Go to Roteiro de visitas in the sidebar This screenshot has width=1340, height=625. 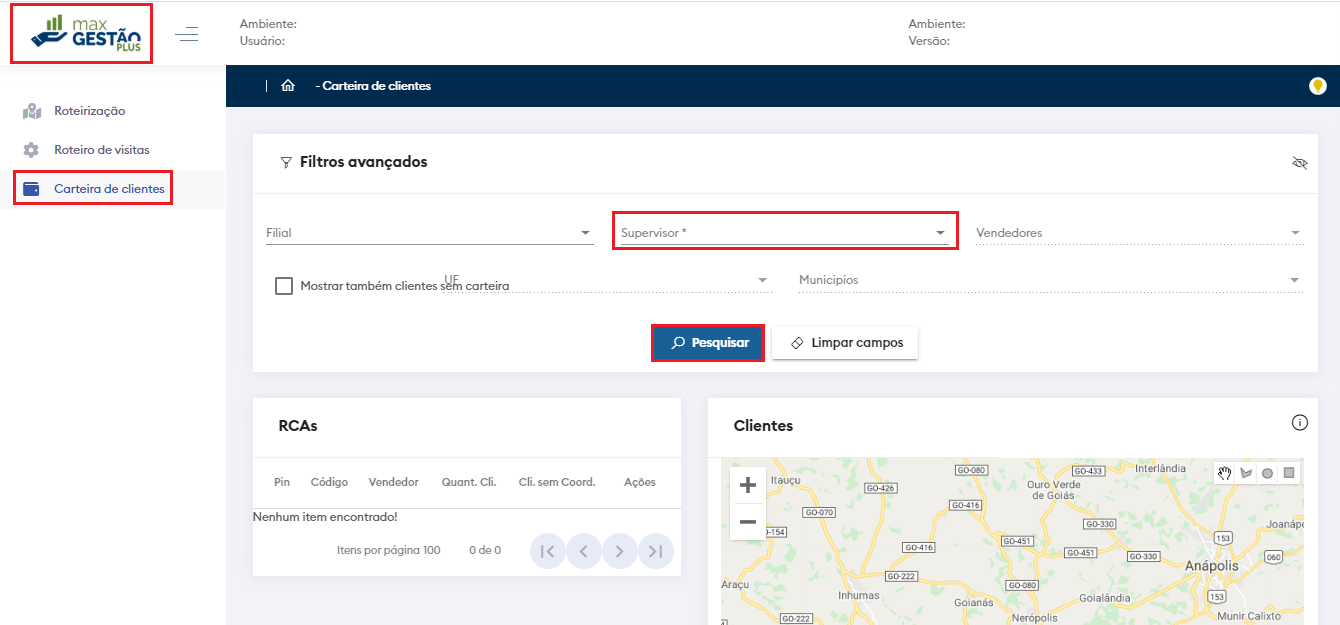pyautogui.click(x=101, y=150)
